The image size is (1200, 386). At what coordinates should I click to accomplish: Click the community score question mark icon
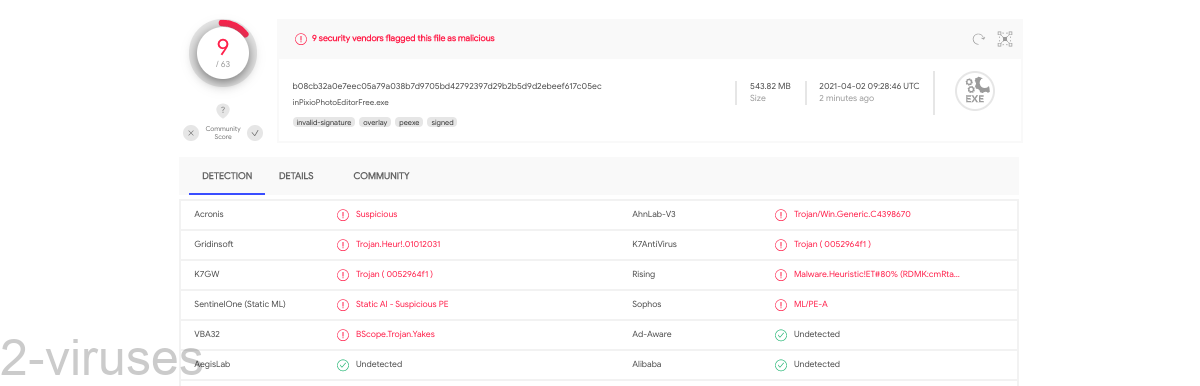[x=223, y=110]
